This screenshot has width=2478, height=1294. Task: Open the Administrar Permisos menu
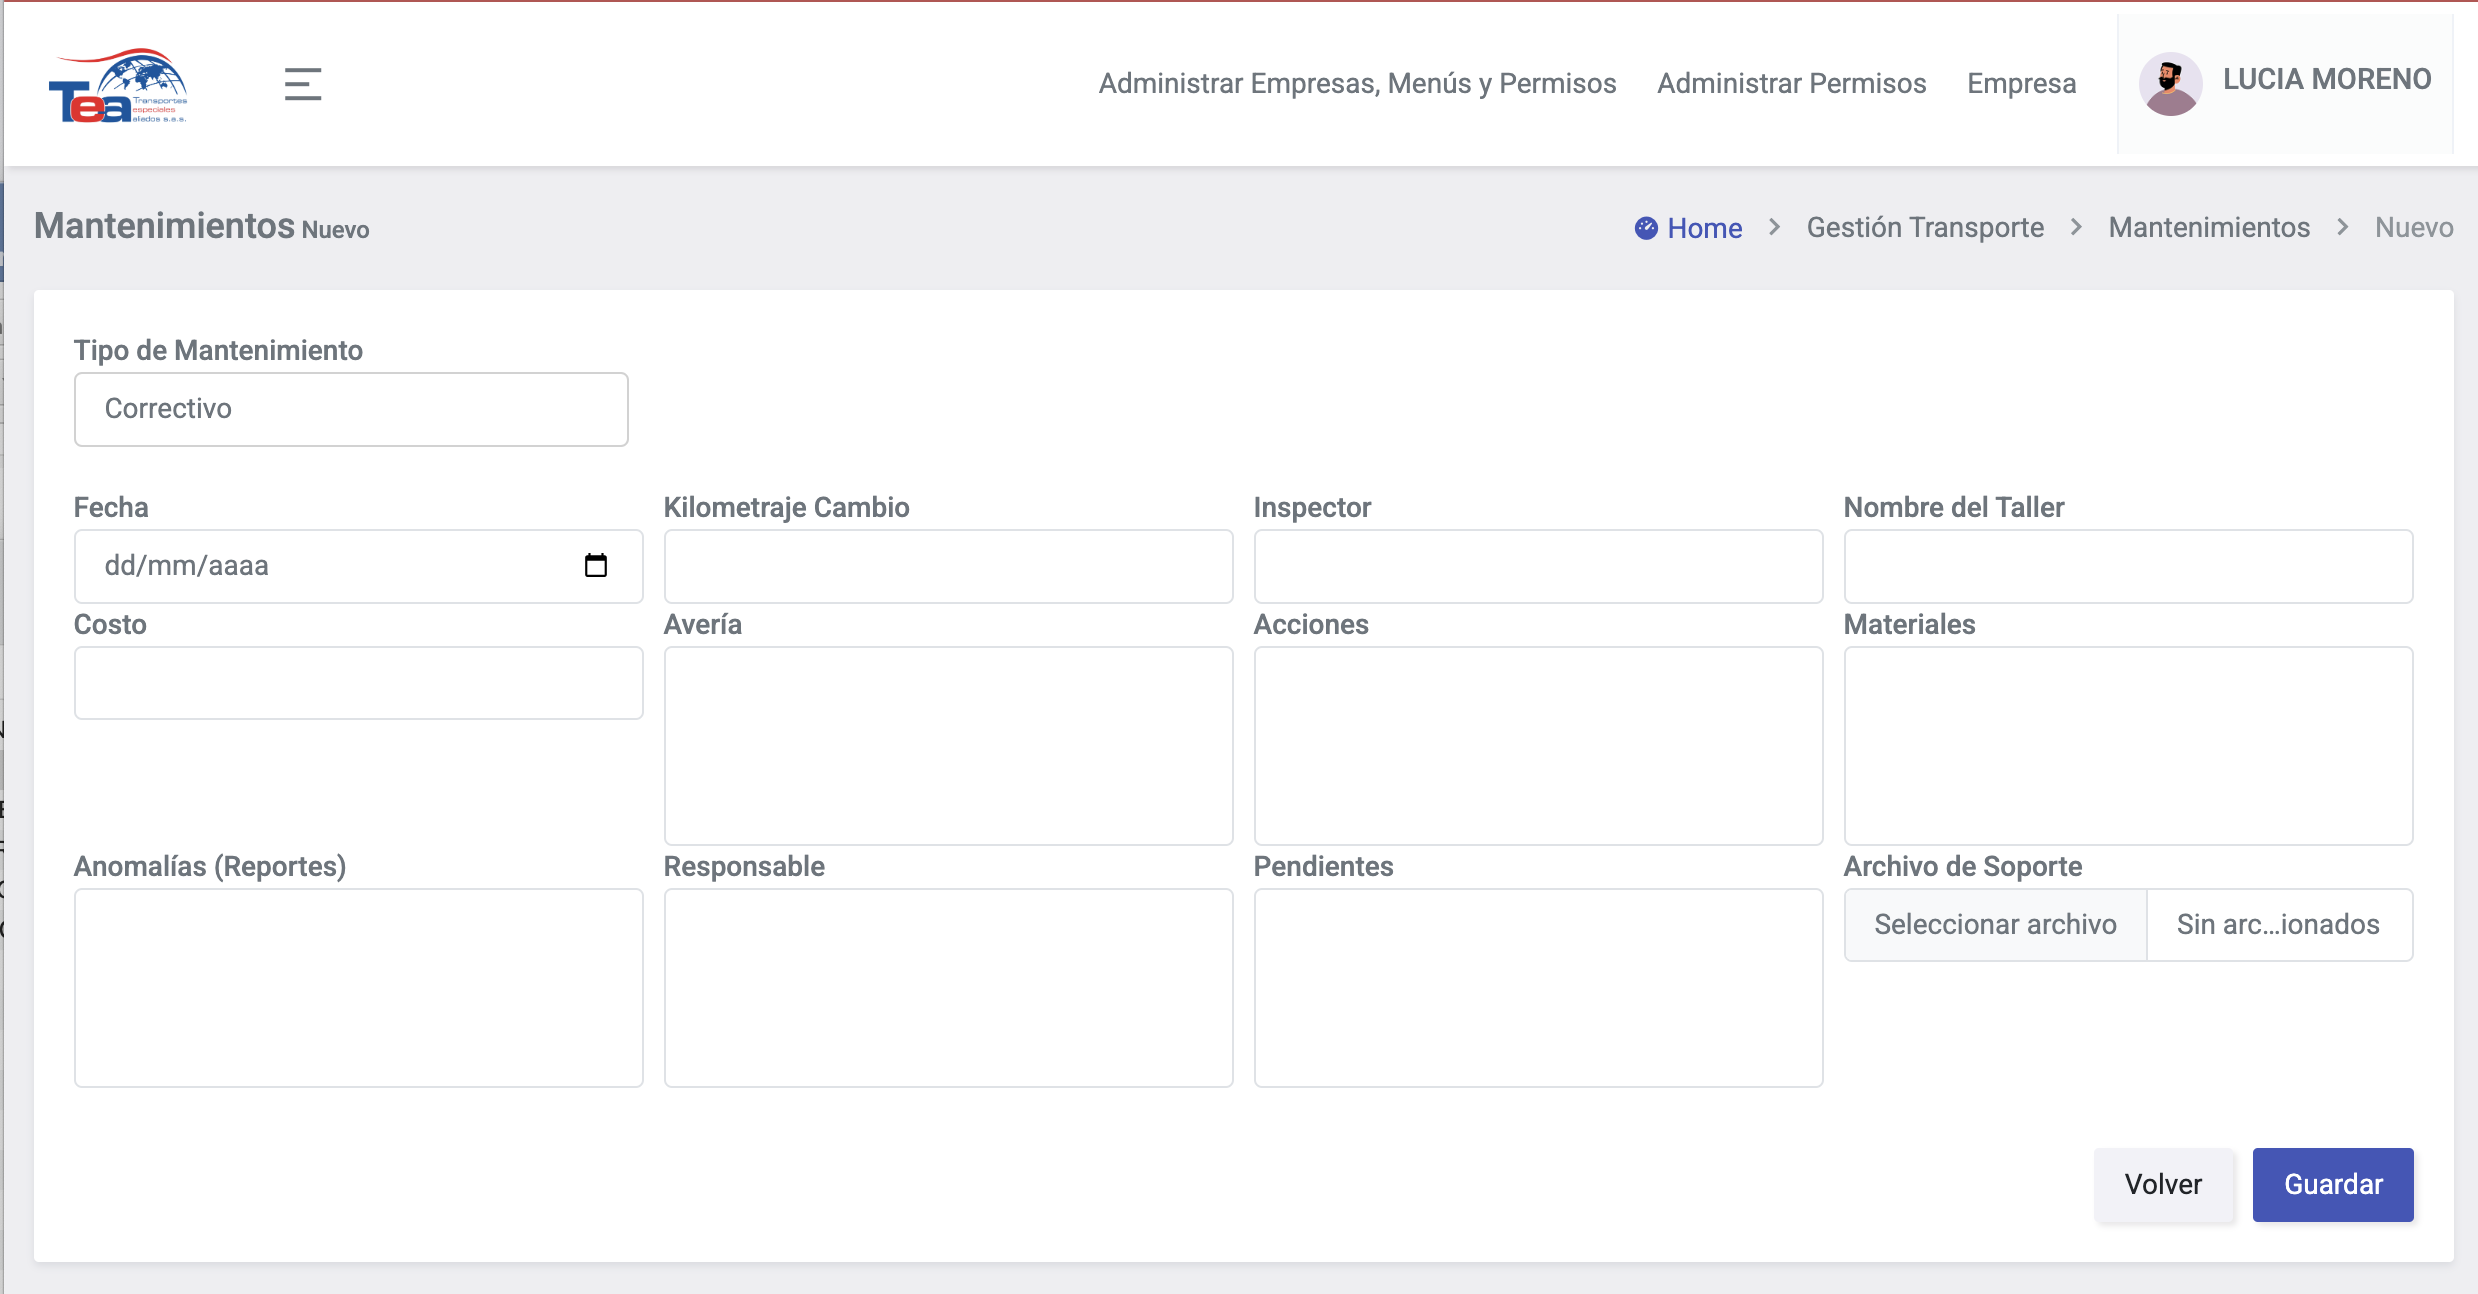(x=1791, y=84)
